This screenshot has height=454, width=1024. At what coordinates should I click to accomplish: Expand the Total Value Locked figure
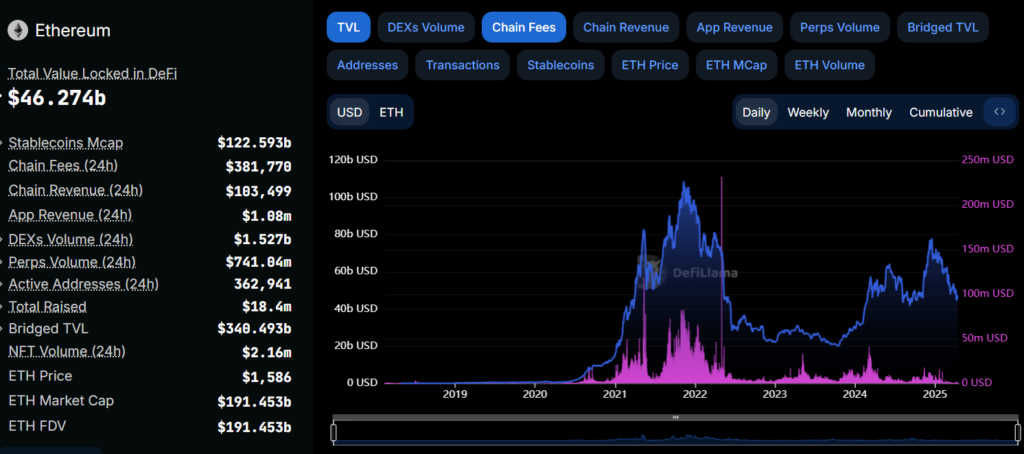[3, 98]
